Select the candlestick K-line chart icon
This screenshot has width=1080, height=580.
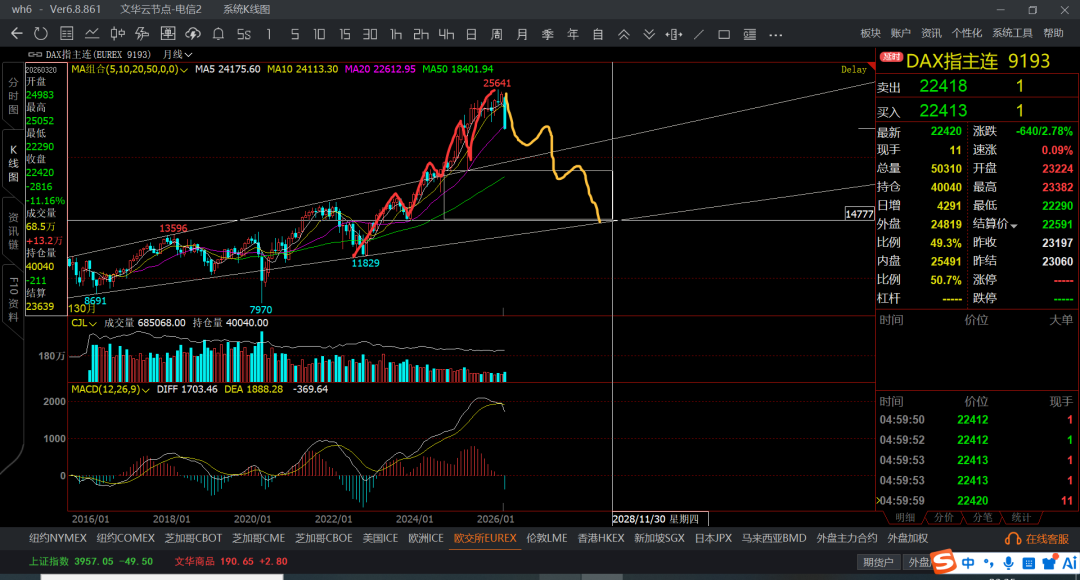pos(118,33)
